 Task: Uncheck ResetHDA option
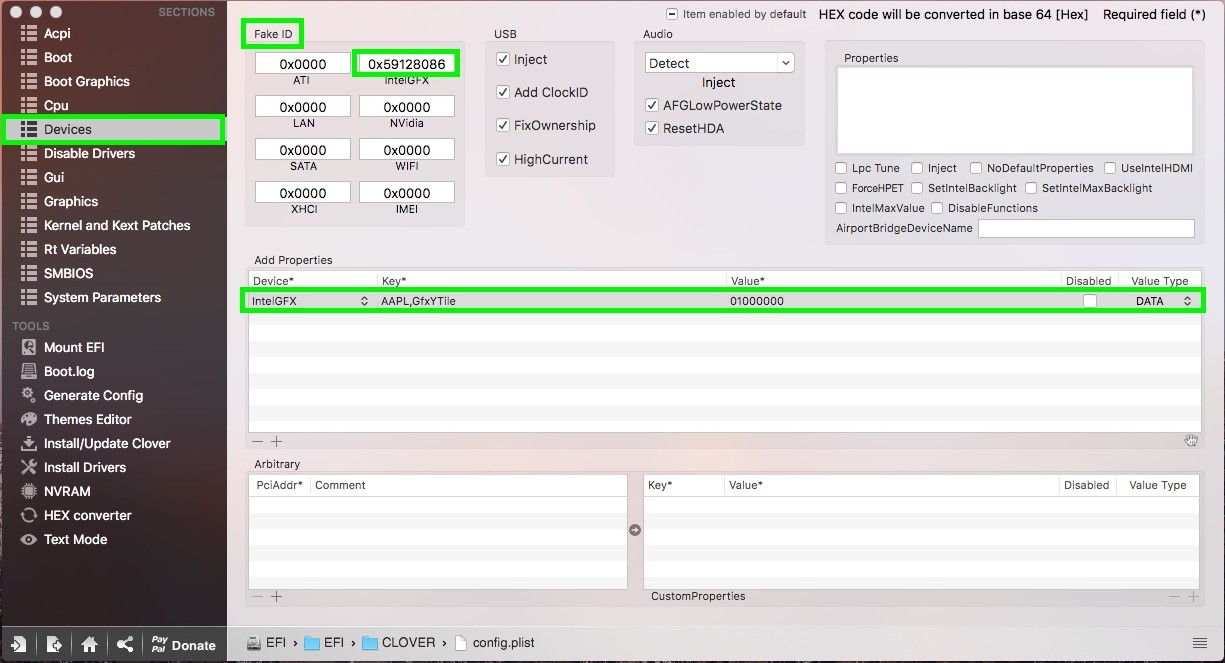click(652, 128)
